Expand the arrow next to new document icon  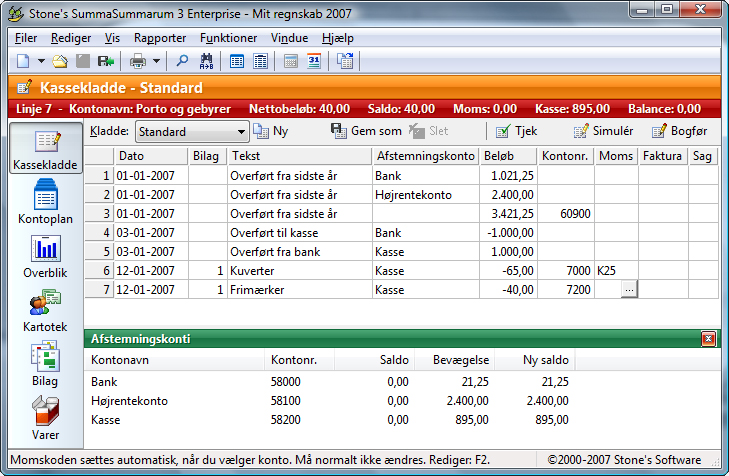tap(41, 61)
